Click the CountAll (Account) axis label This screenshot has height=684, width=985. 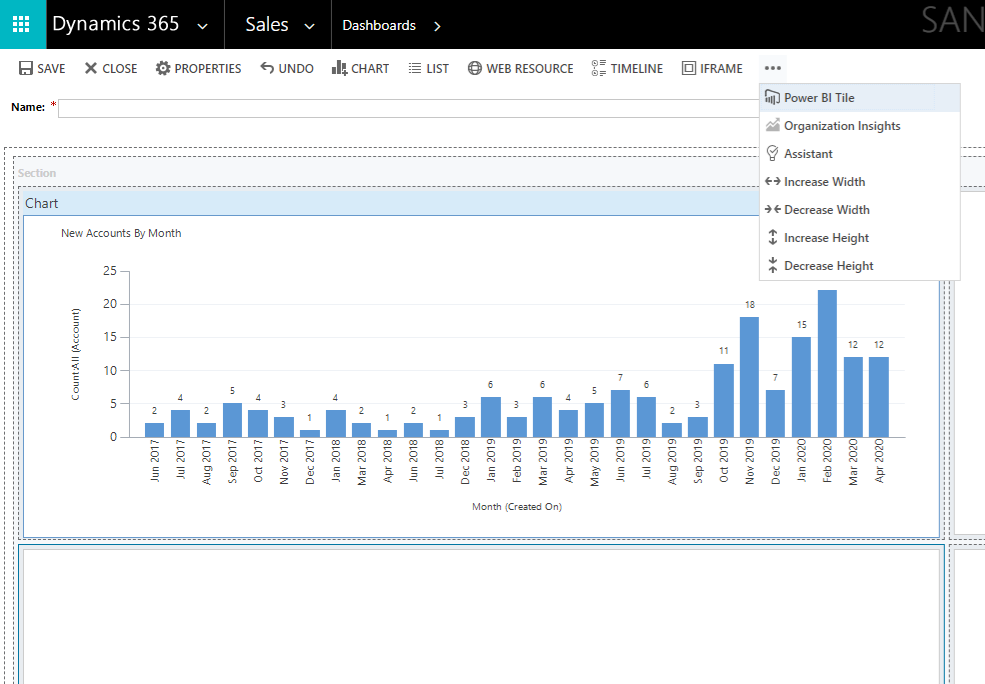point(75,354)
